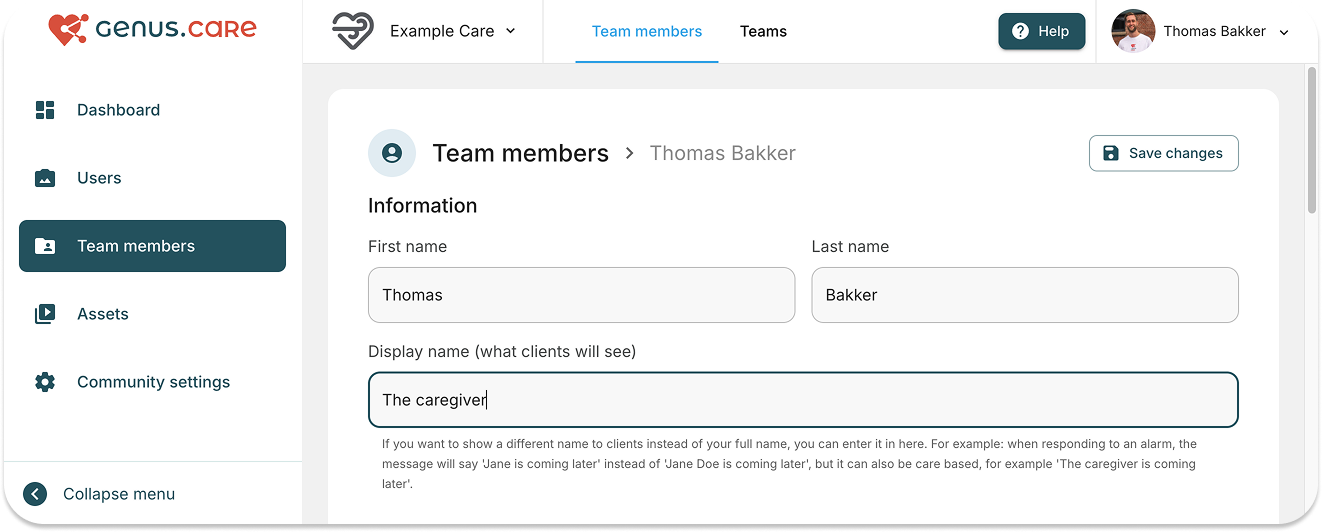The image size is (1322, 532).
Task: Click the Assets media library icon
Action: pos(45,314)
